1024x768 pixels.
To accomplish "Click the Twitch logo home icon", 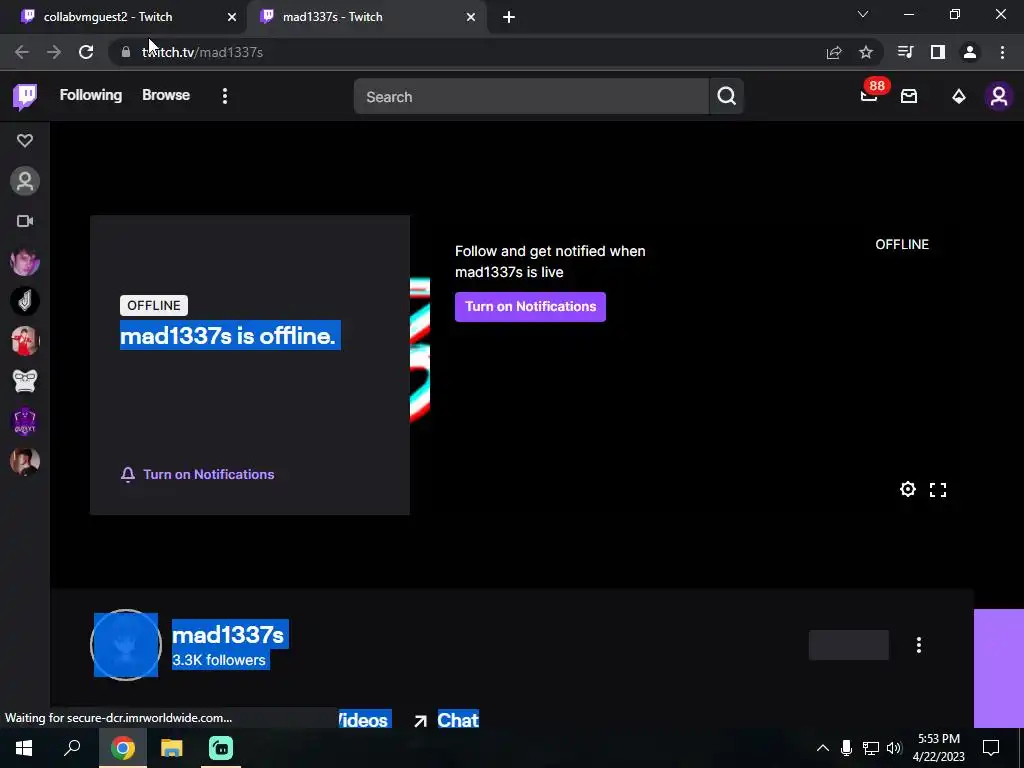I will (x=25, y=97).
